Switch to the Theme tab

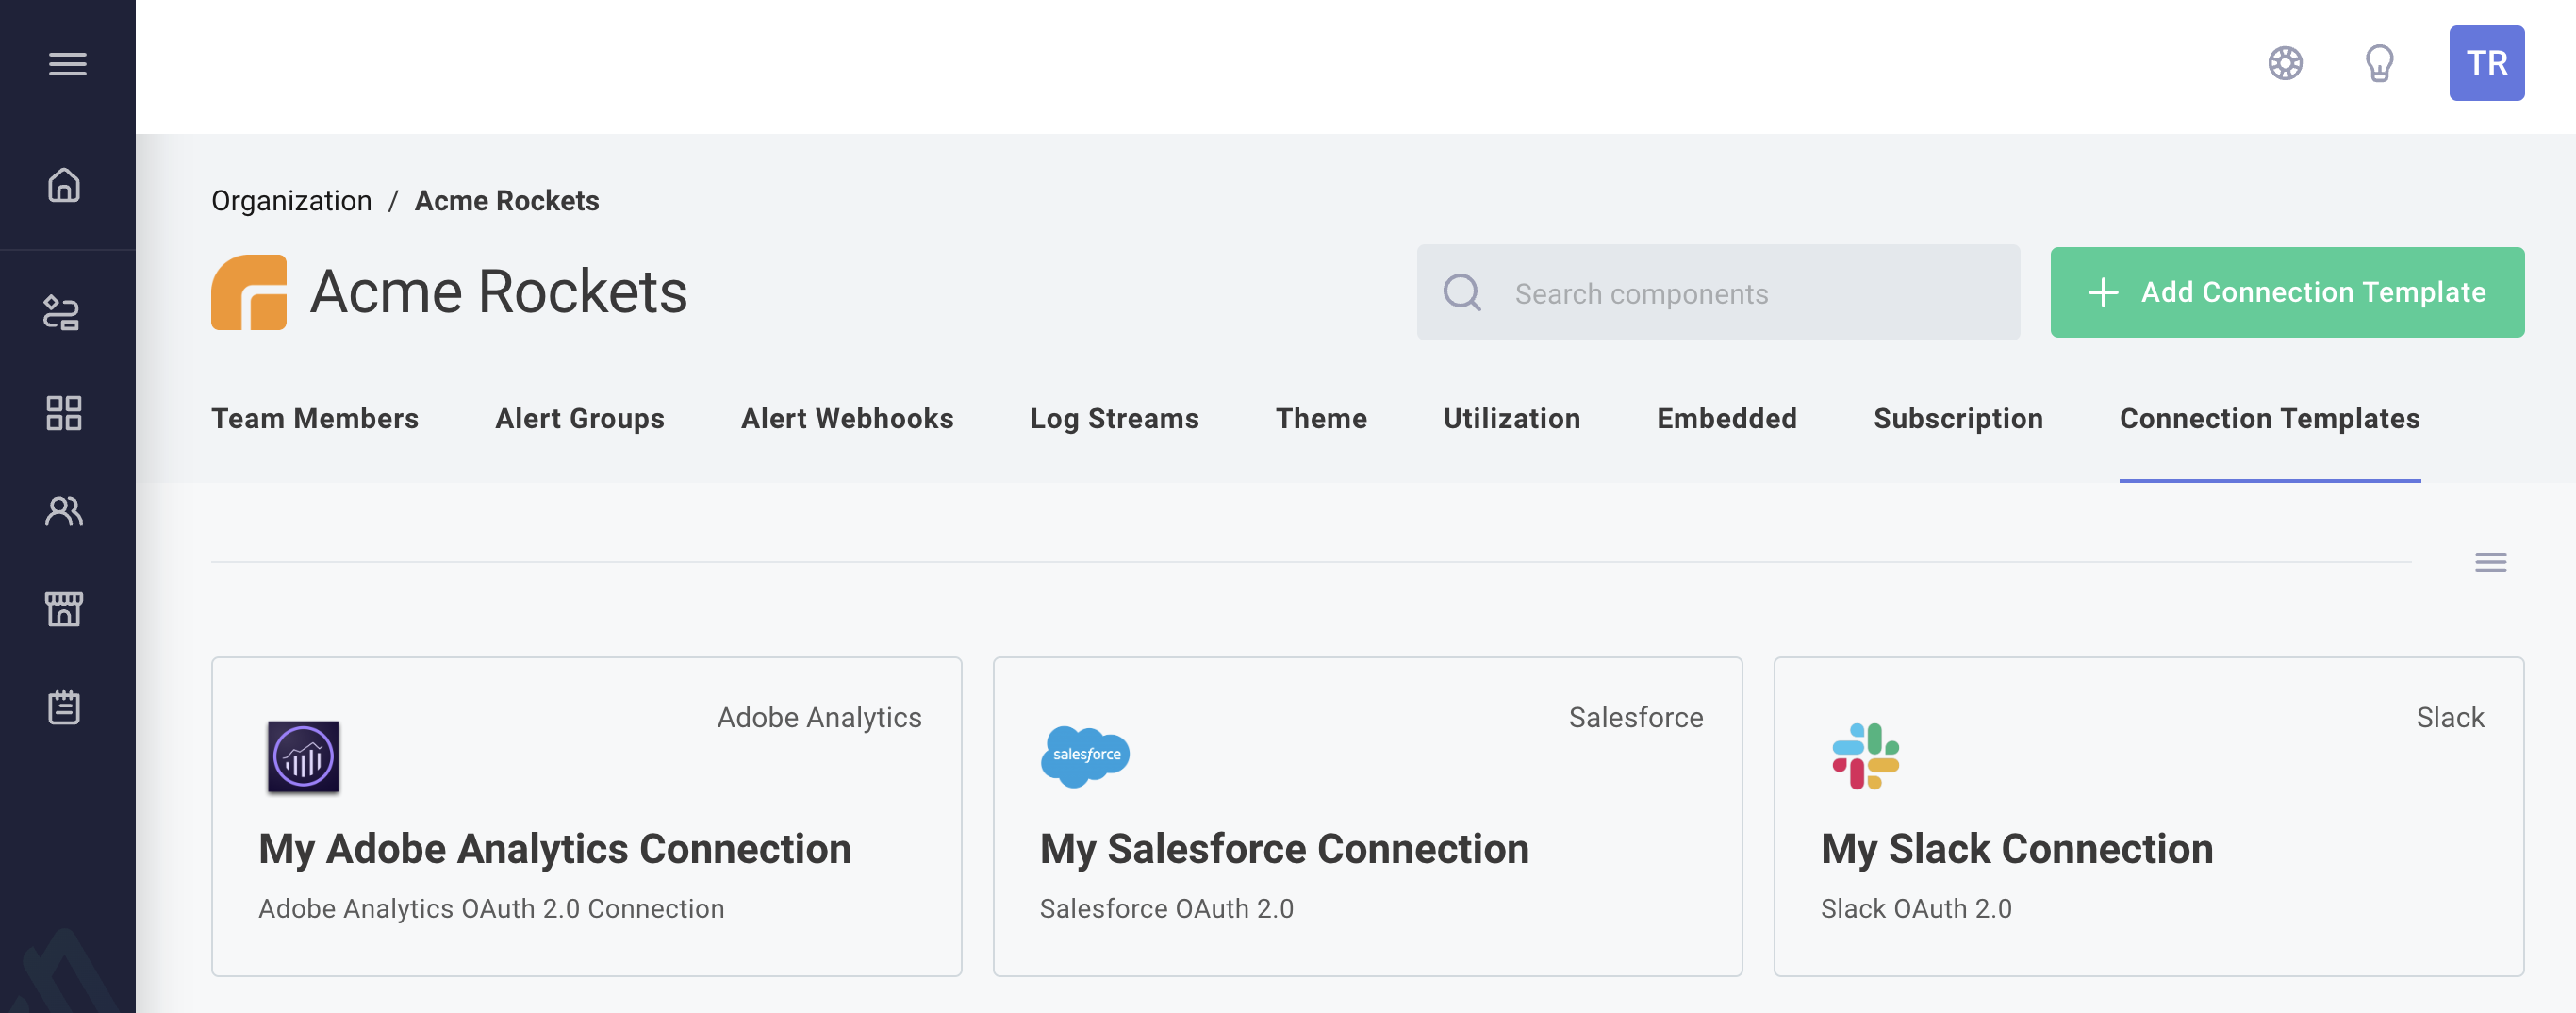tap(1321, 418)
